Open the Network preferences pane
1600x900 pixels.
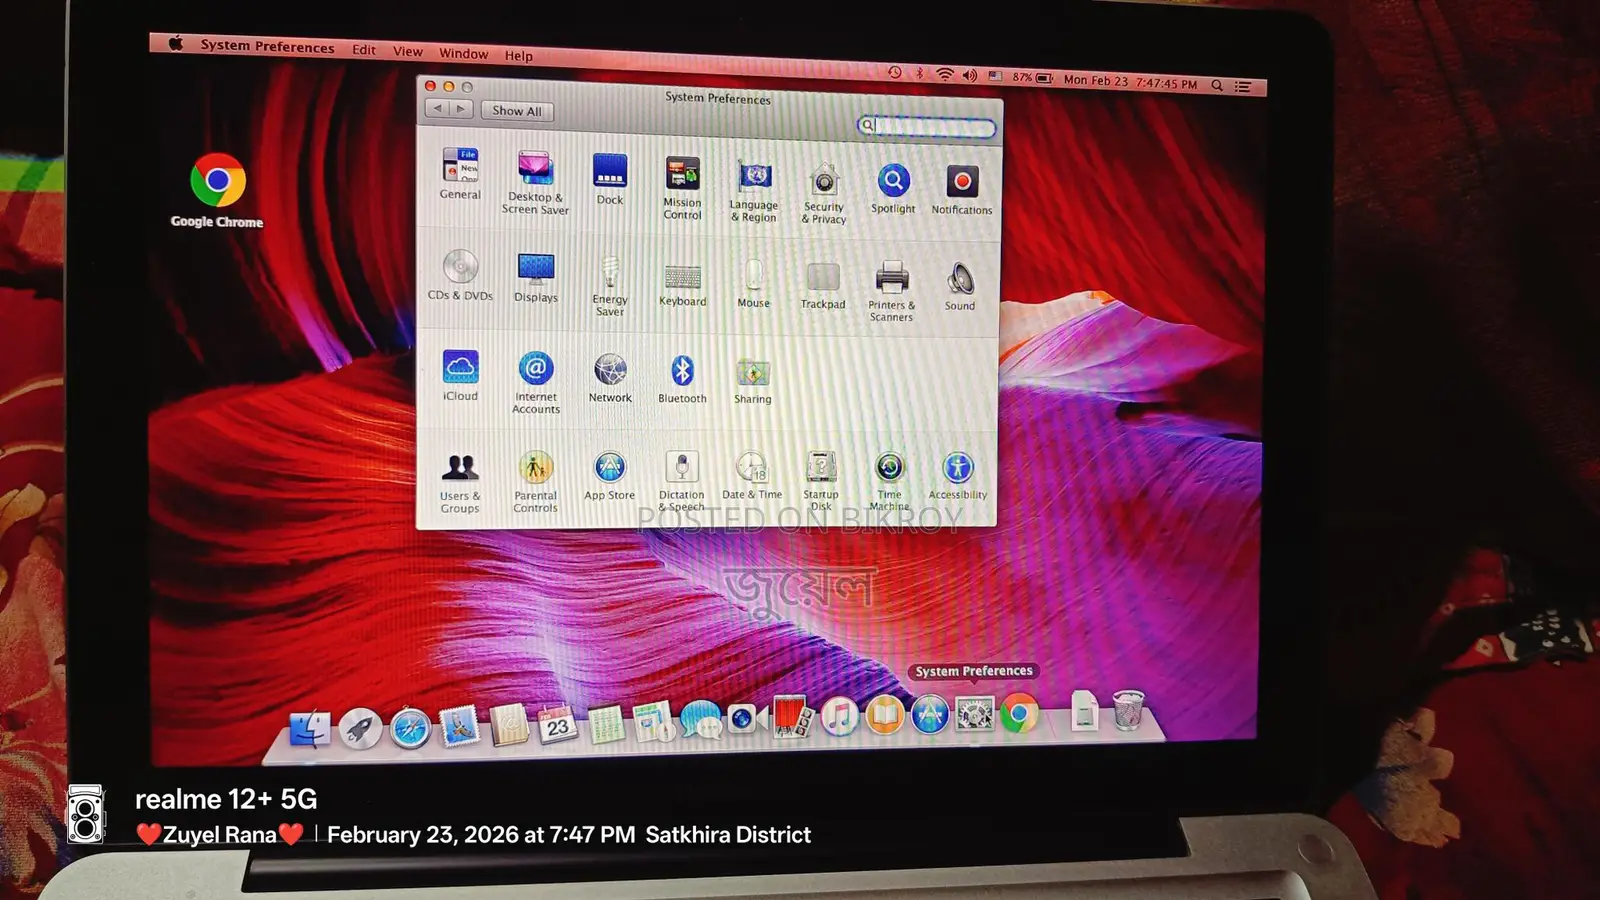tap(610, 378)
